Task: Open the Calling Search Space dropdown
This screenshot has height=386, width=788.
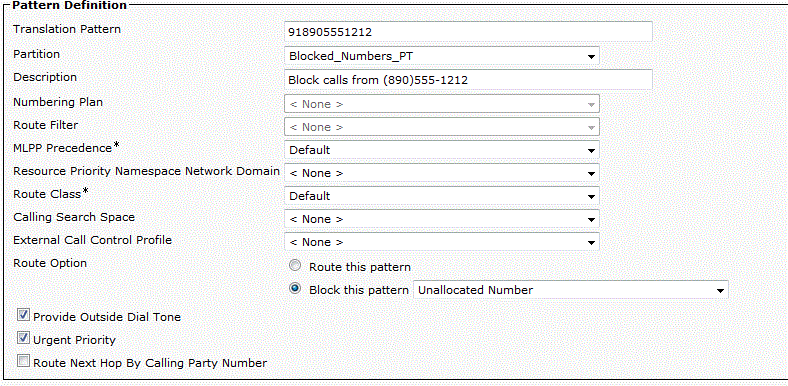Action: pyautogui.click(x=442, y=219)
